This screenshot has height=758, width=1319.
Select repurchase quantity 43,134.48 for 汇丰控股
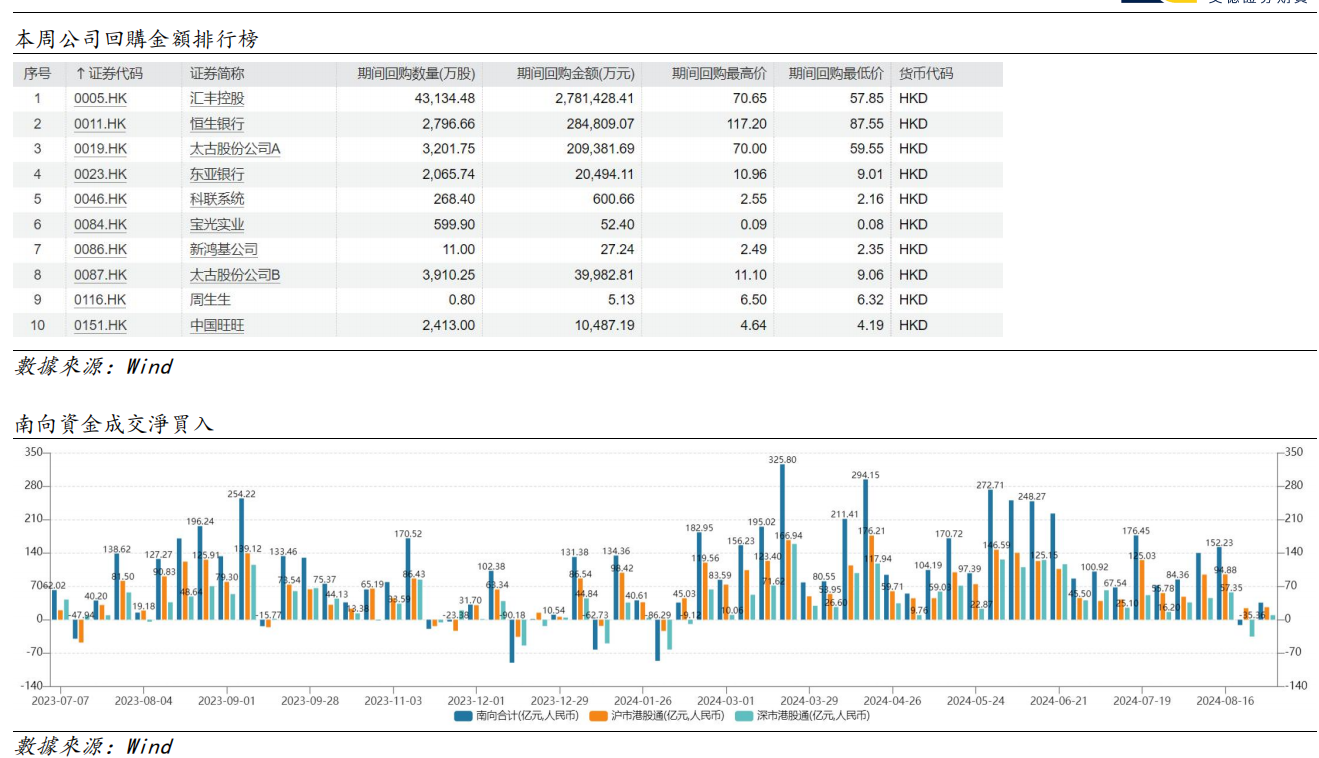coord(445,99)
